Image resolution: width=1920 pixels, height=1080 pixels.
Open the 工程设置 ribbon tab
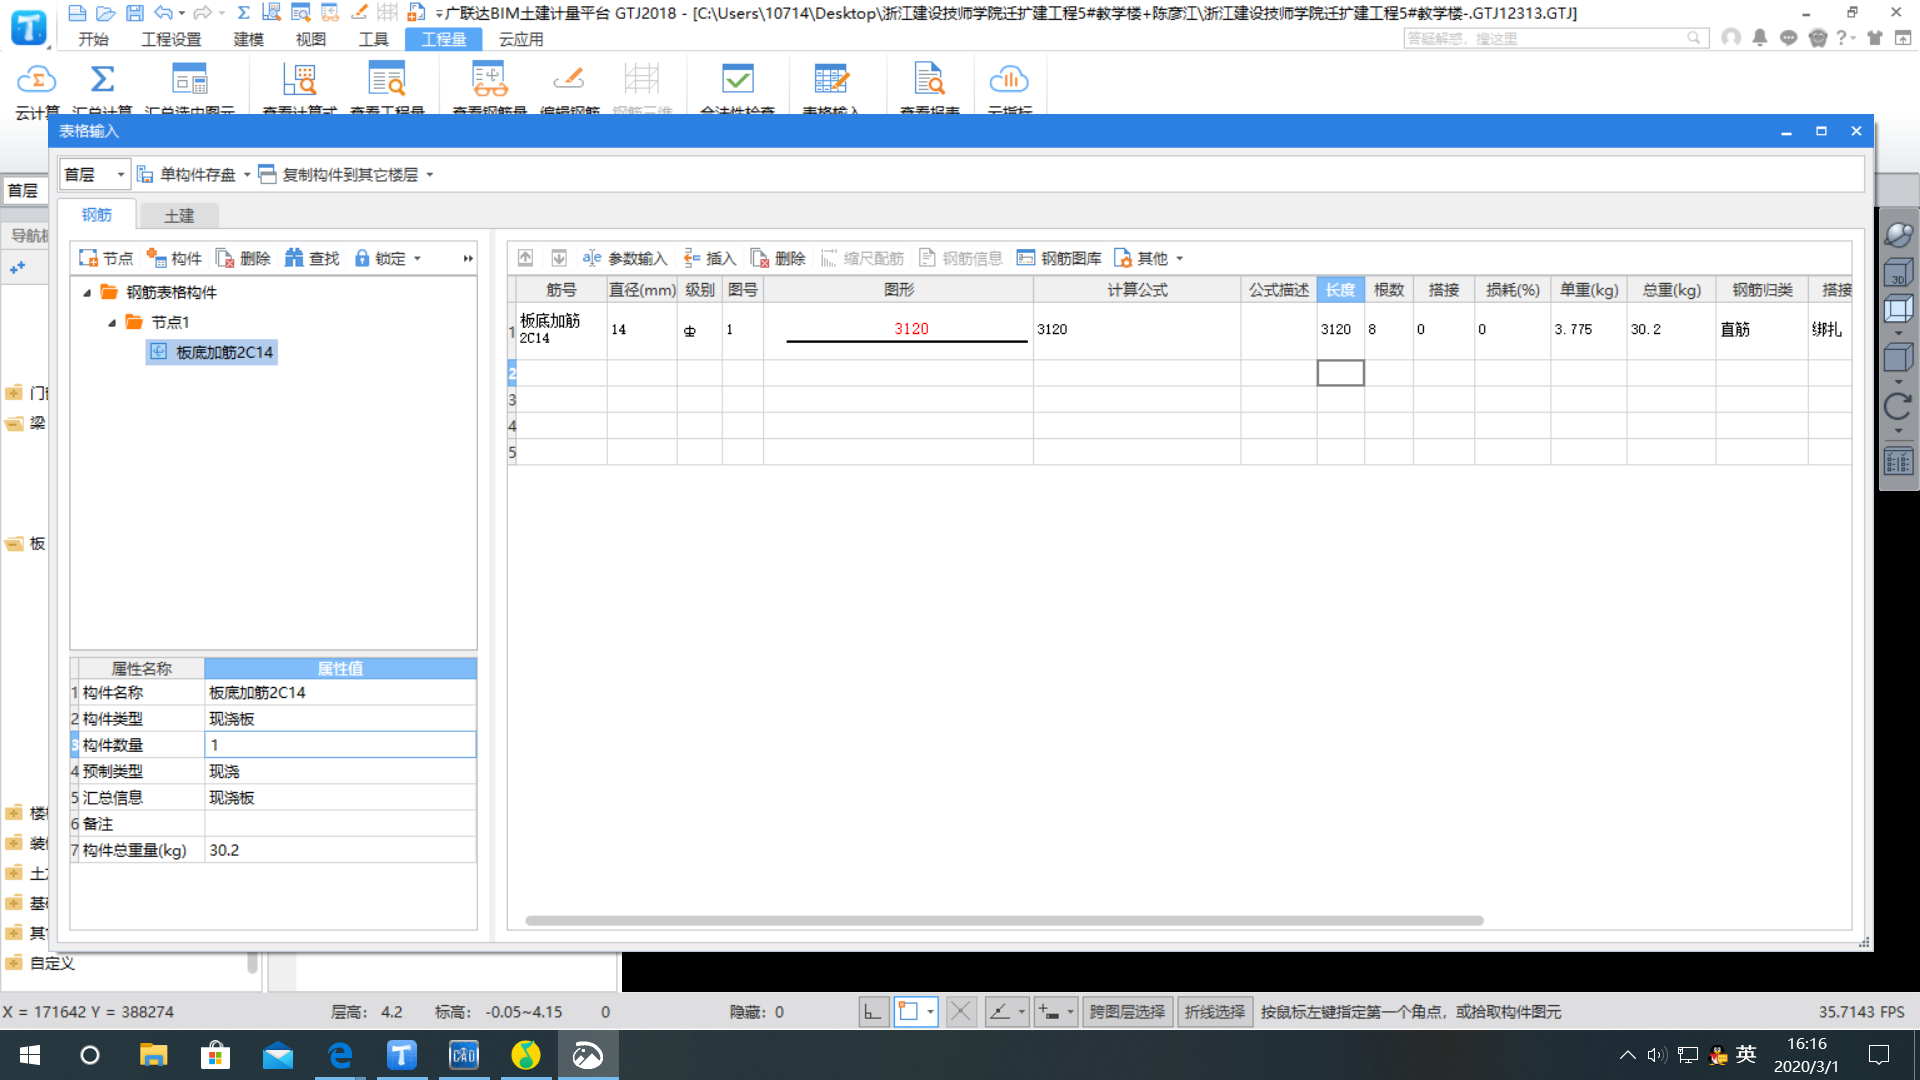(x=171, y=39)
